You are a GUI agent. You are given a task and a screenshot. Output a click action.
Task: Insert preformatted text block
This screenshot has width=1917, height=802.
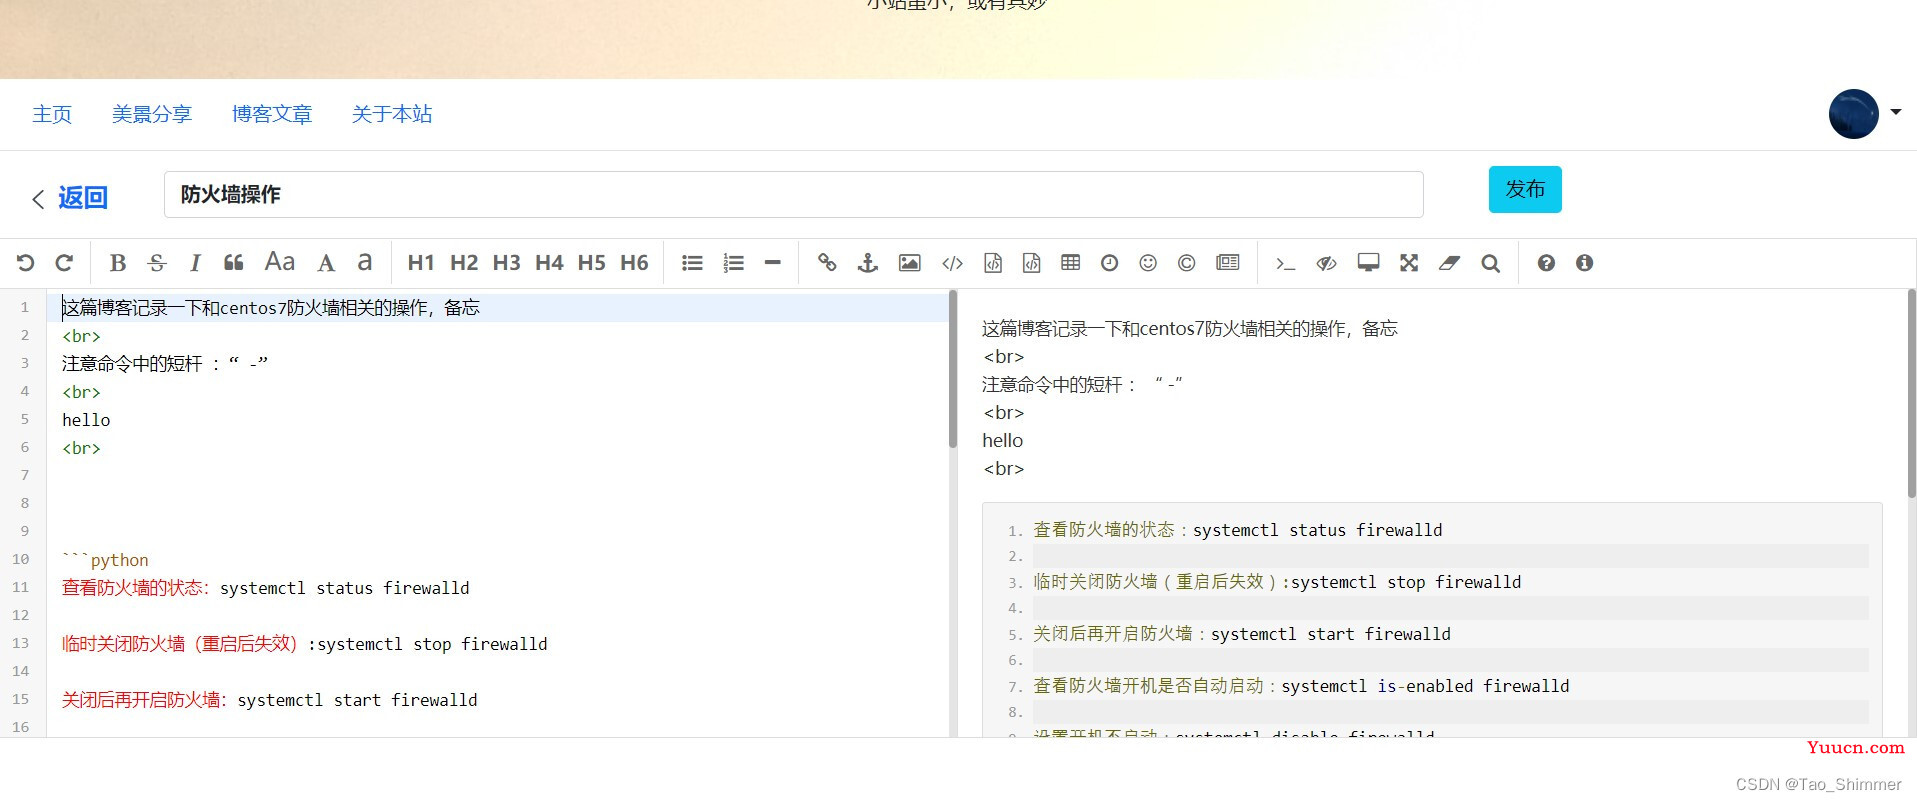(993, 263)
